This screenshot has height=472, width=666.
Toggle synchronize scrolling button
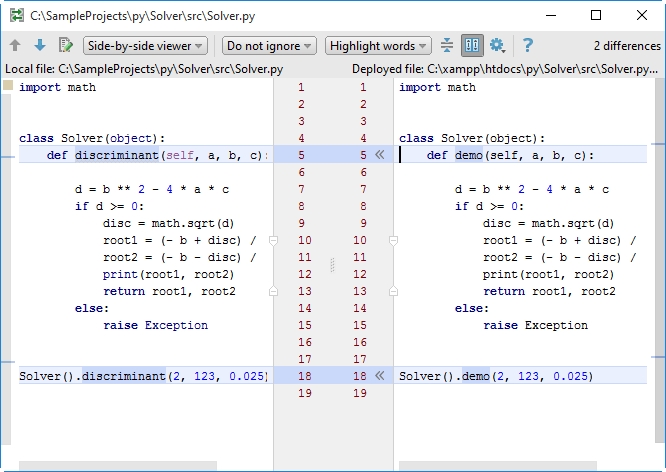pos(472,45)
